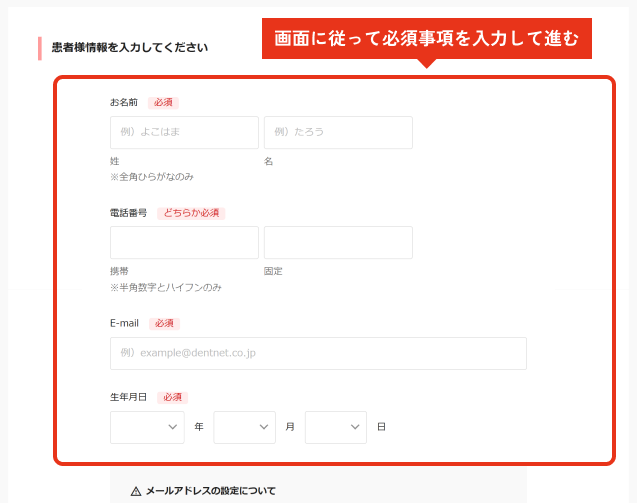Click the 生年月日 field label
This screenshot has width=637, height=503.
(129, 397)
